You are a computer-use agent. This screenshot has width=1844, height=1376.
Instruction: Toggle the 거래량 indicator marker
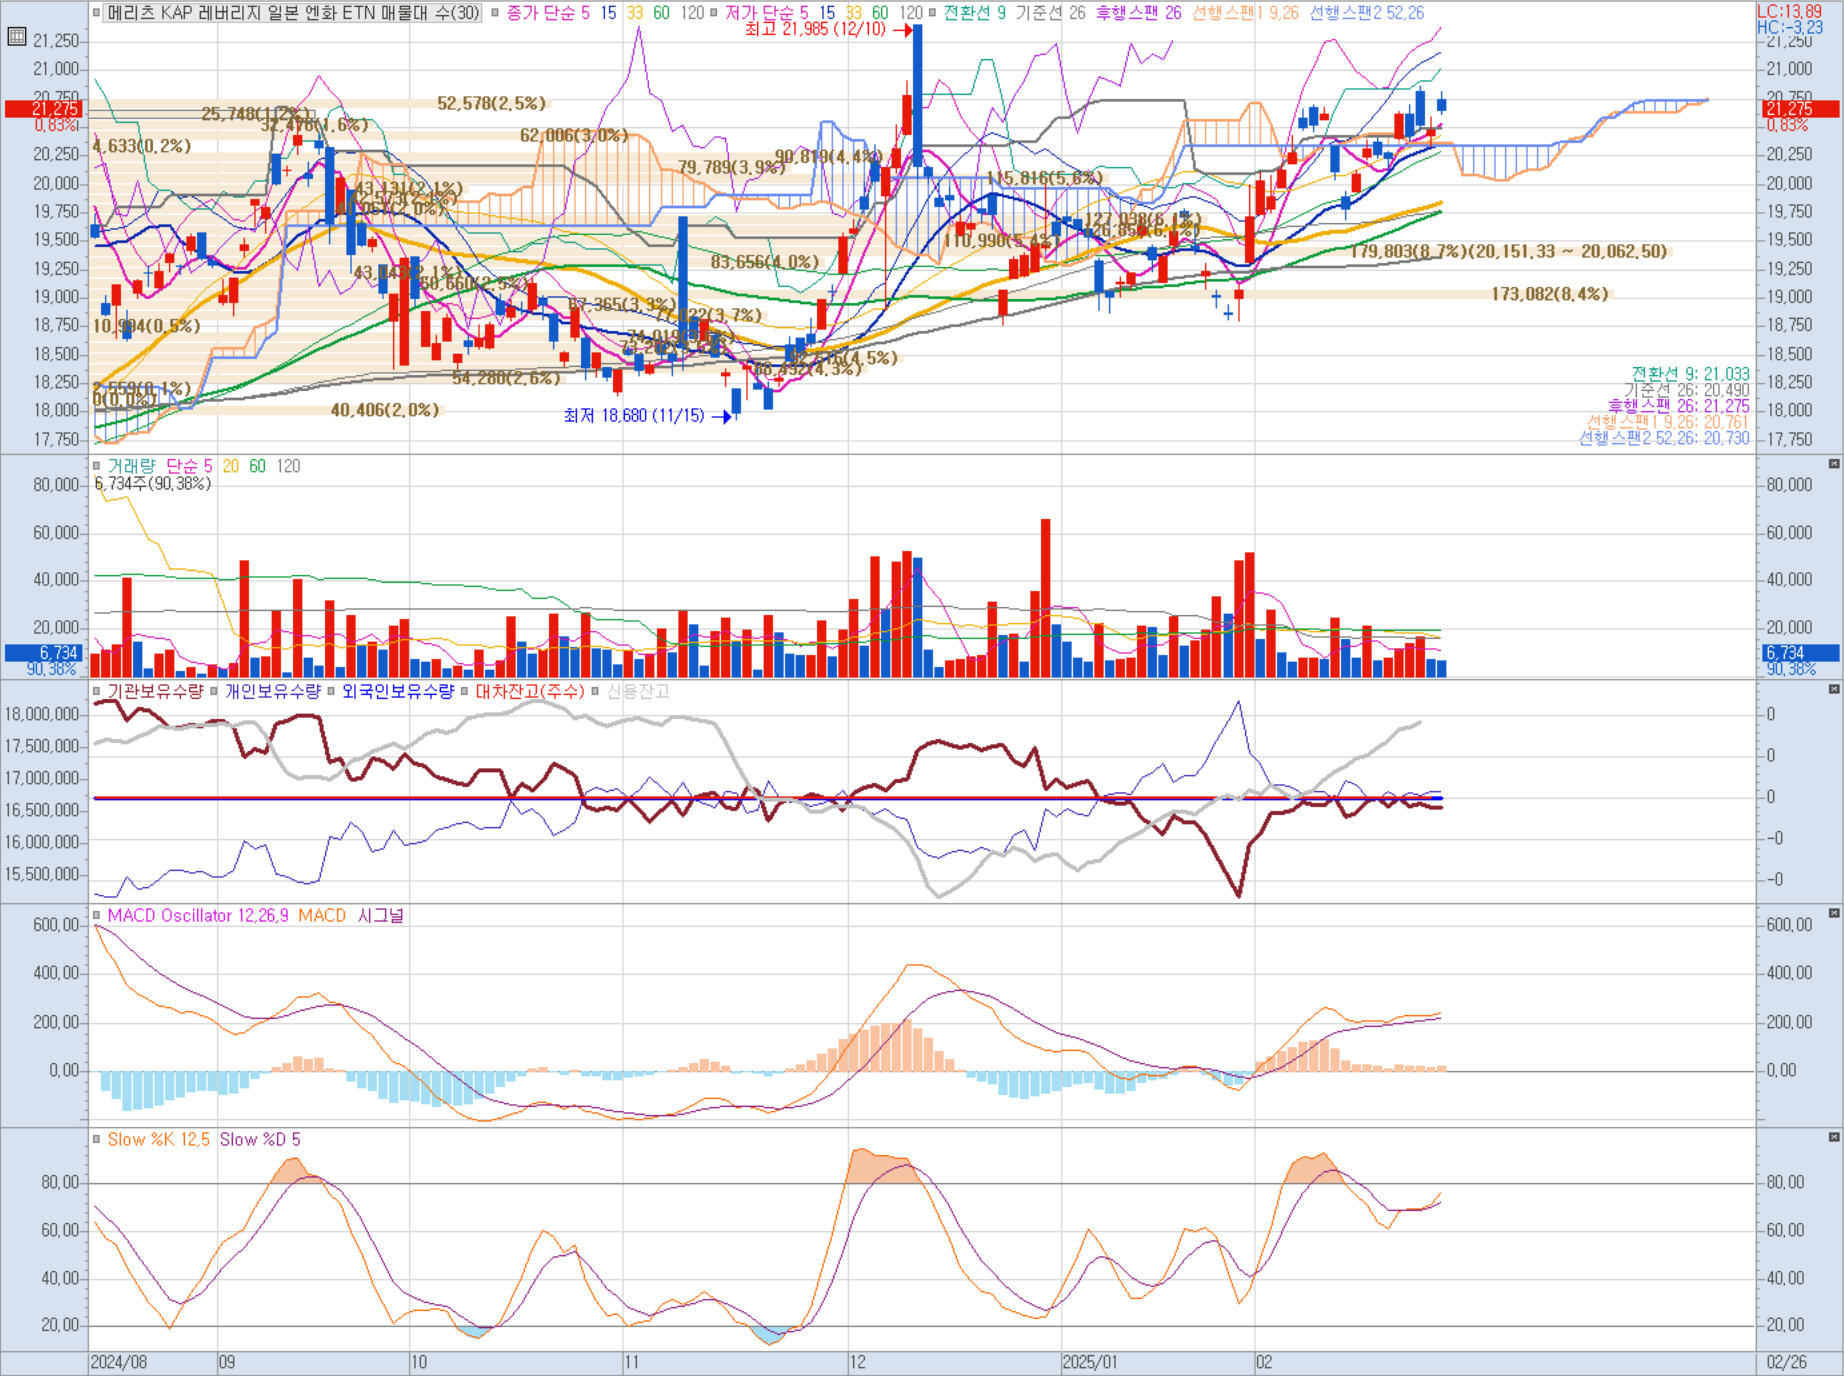tap(97, 466)
